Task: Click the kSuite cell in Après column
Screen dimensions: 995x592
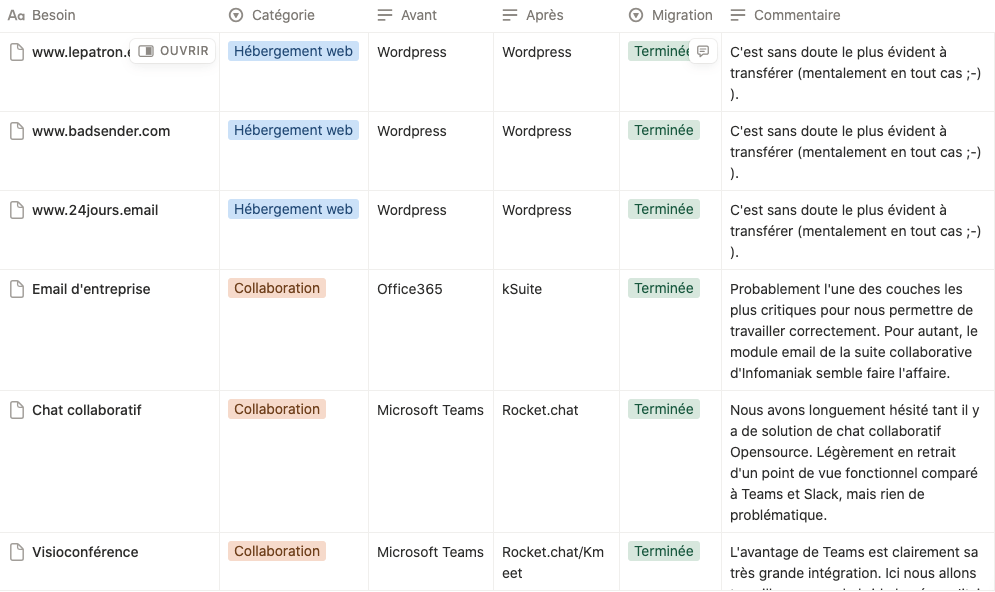Action: [522, 289]
